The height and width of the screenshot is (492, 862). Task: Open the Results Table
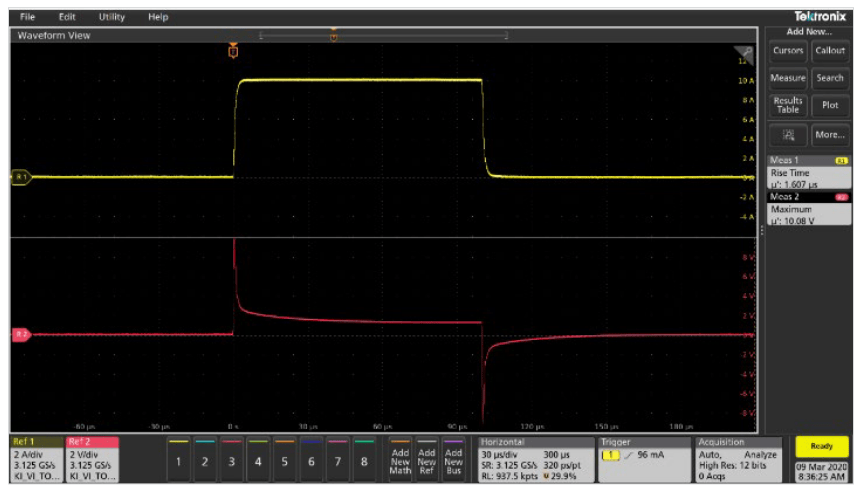[x=788, y=105]
